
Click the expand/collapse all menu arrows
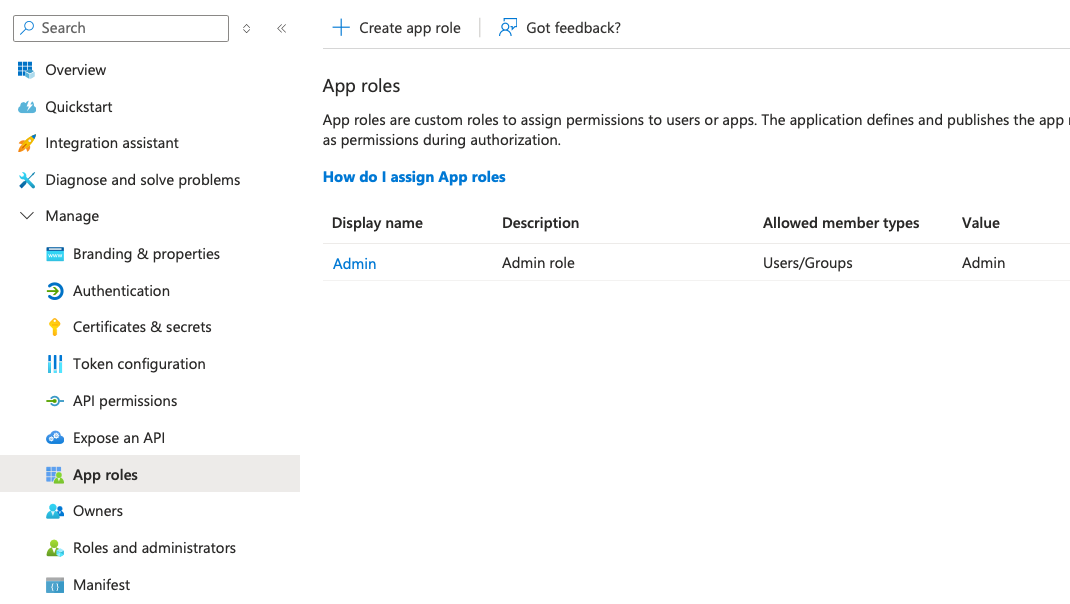click(x=246, y=28)
